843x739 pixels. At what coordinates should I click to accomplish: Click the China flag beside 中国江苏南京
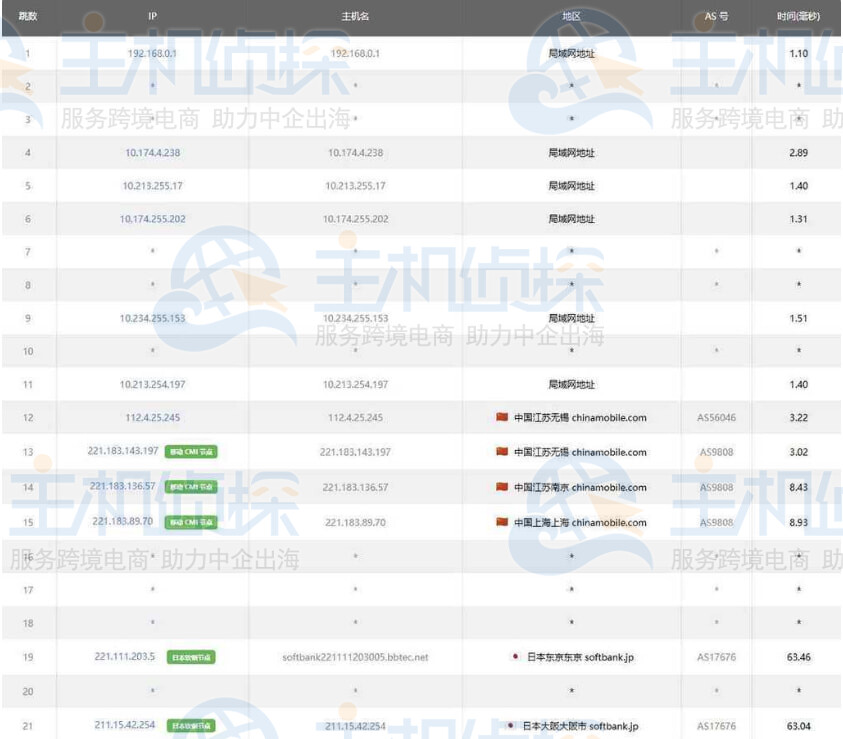coord(502,487)
